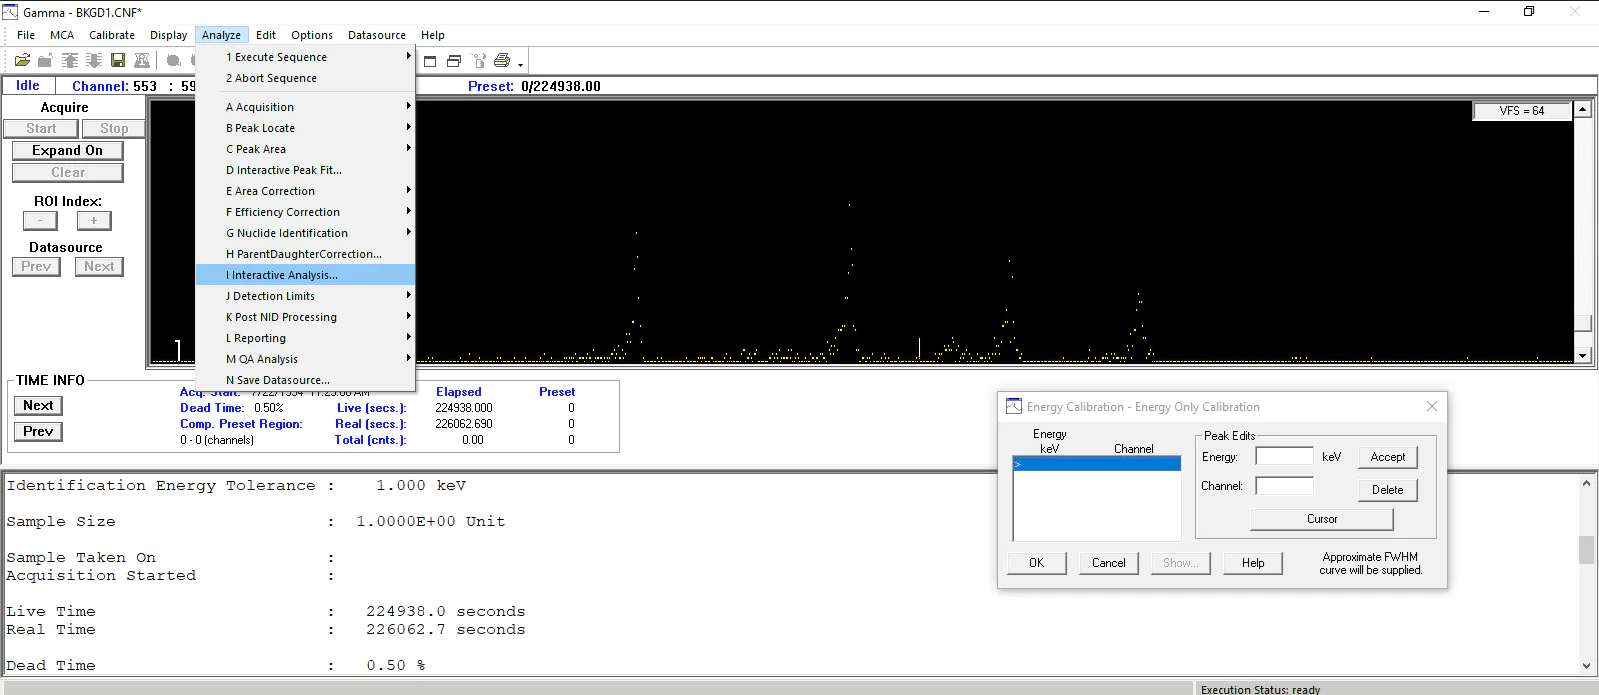The image size is (1599, 695).
Task: Expand the Reporting submenu
Action: (x=305, y=338)
